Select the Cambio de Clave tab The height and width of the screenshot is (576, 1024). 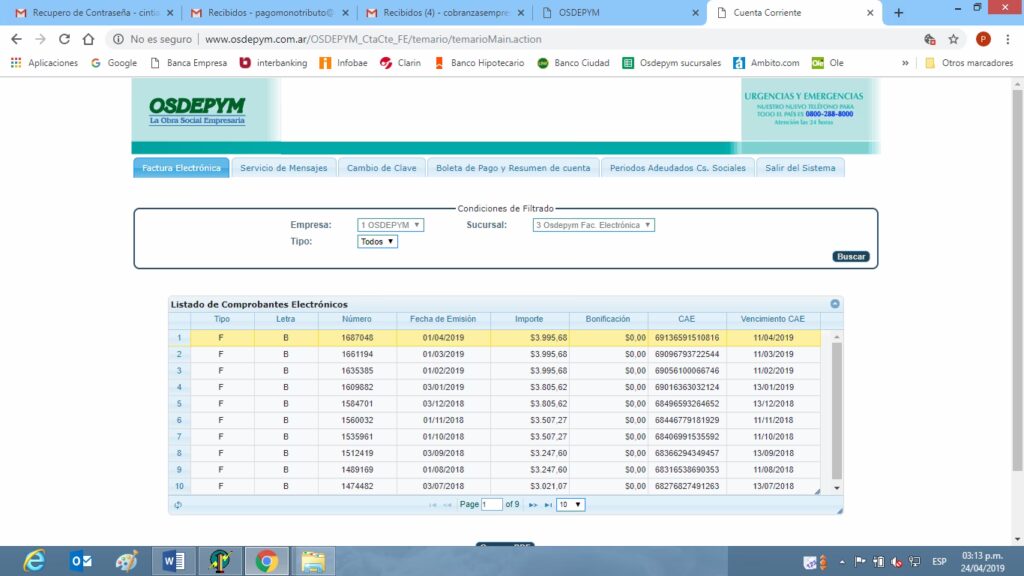[x=382, y=168]
